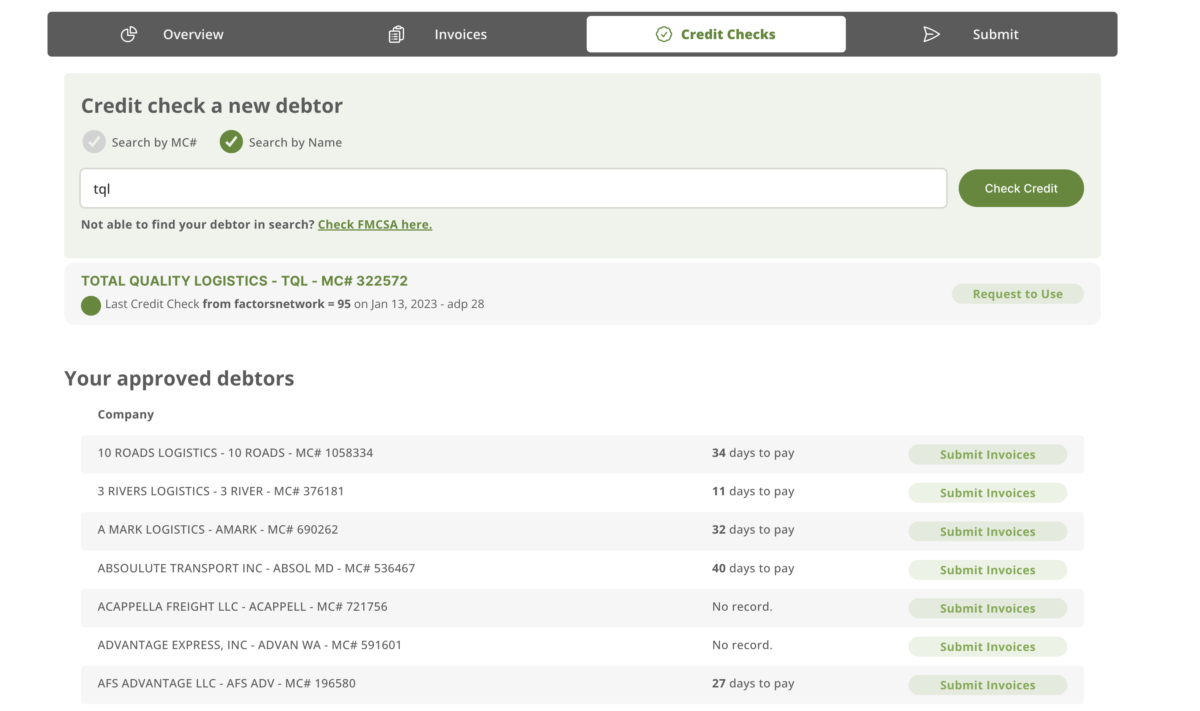Click the Submit paper plane icon
1200x711 pixels.
tap(931, 34)
